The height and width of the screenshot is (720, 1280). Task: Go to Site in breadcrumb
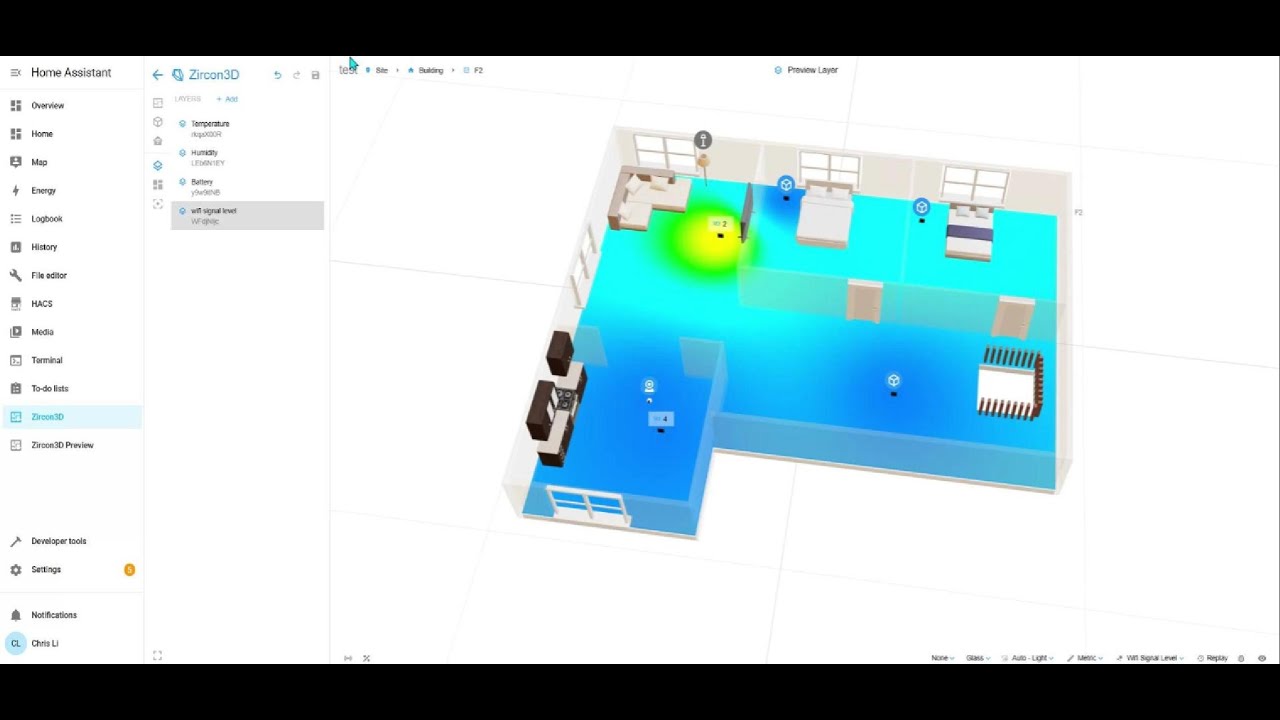click(x=377, y=70)
